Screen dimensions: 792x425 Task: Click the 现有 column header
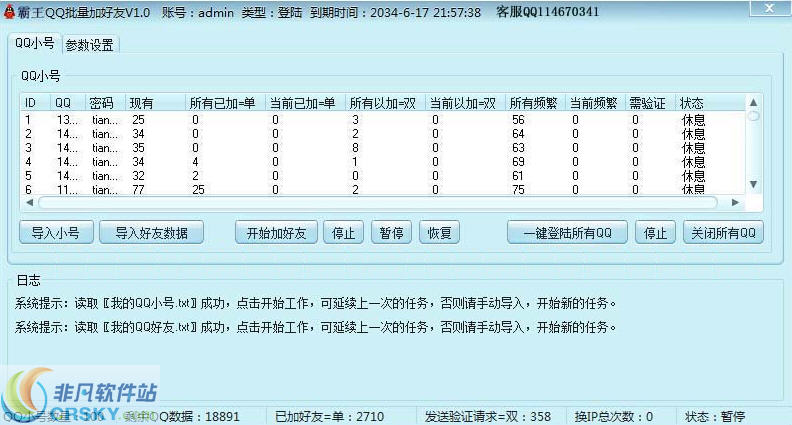pyautogui.click(x=155, y=103)
